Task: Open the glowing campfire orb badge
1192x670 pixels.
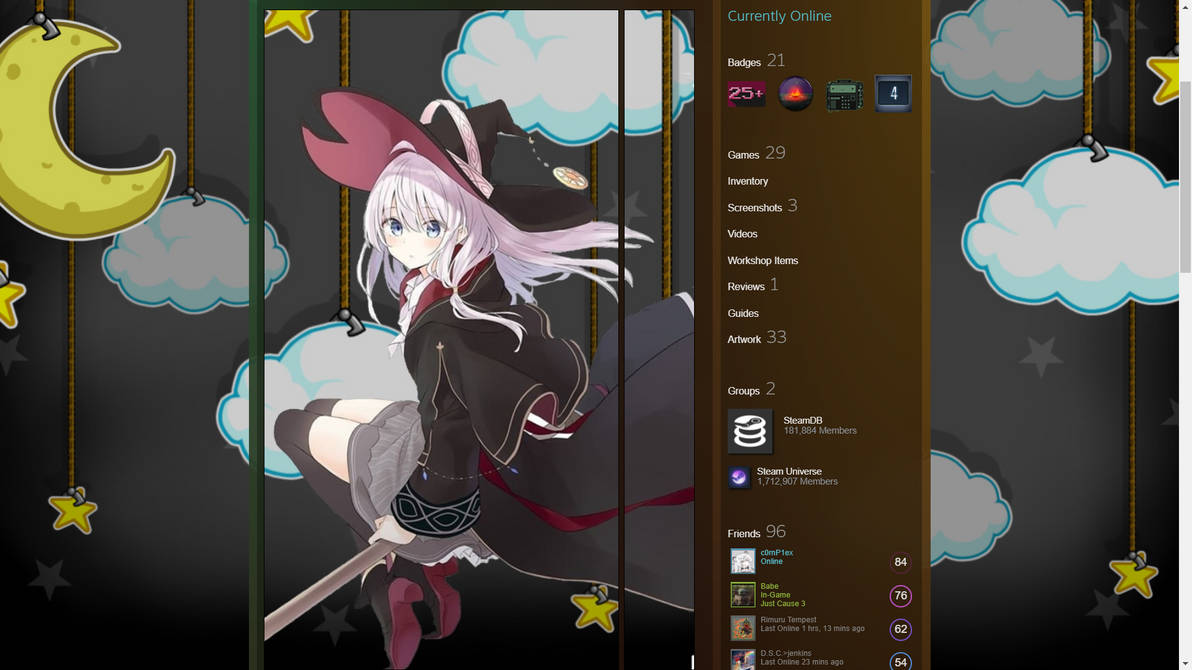Action: [795, 93]
